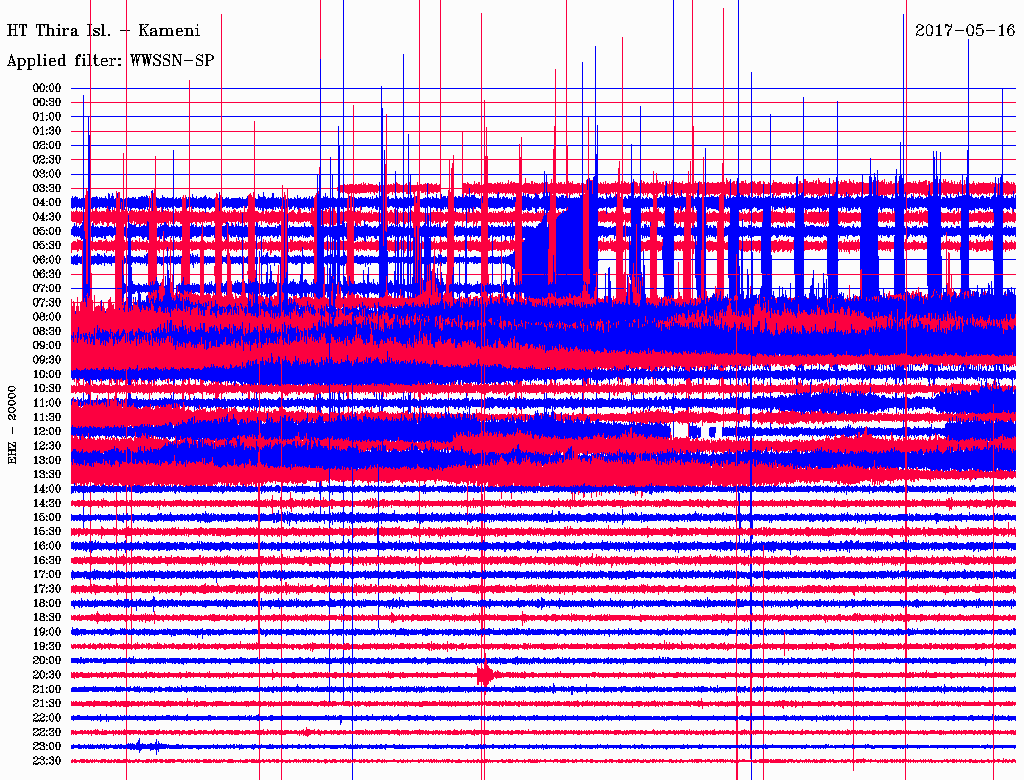Click the 17:30 time label
This screenshot has height=780, width=1024.
pyautogui.click(x=47, y=589)
